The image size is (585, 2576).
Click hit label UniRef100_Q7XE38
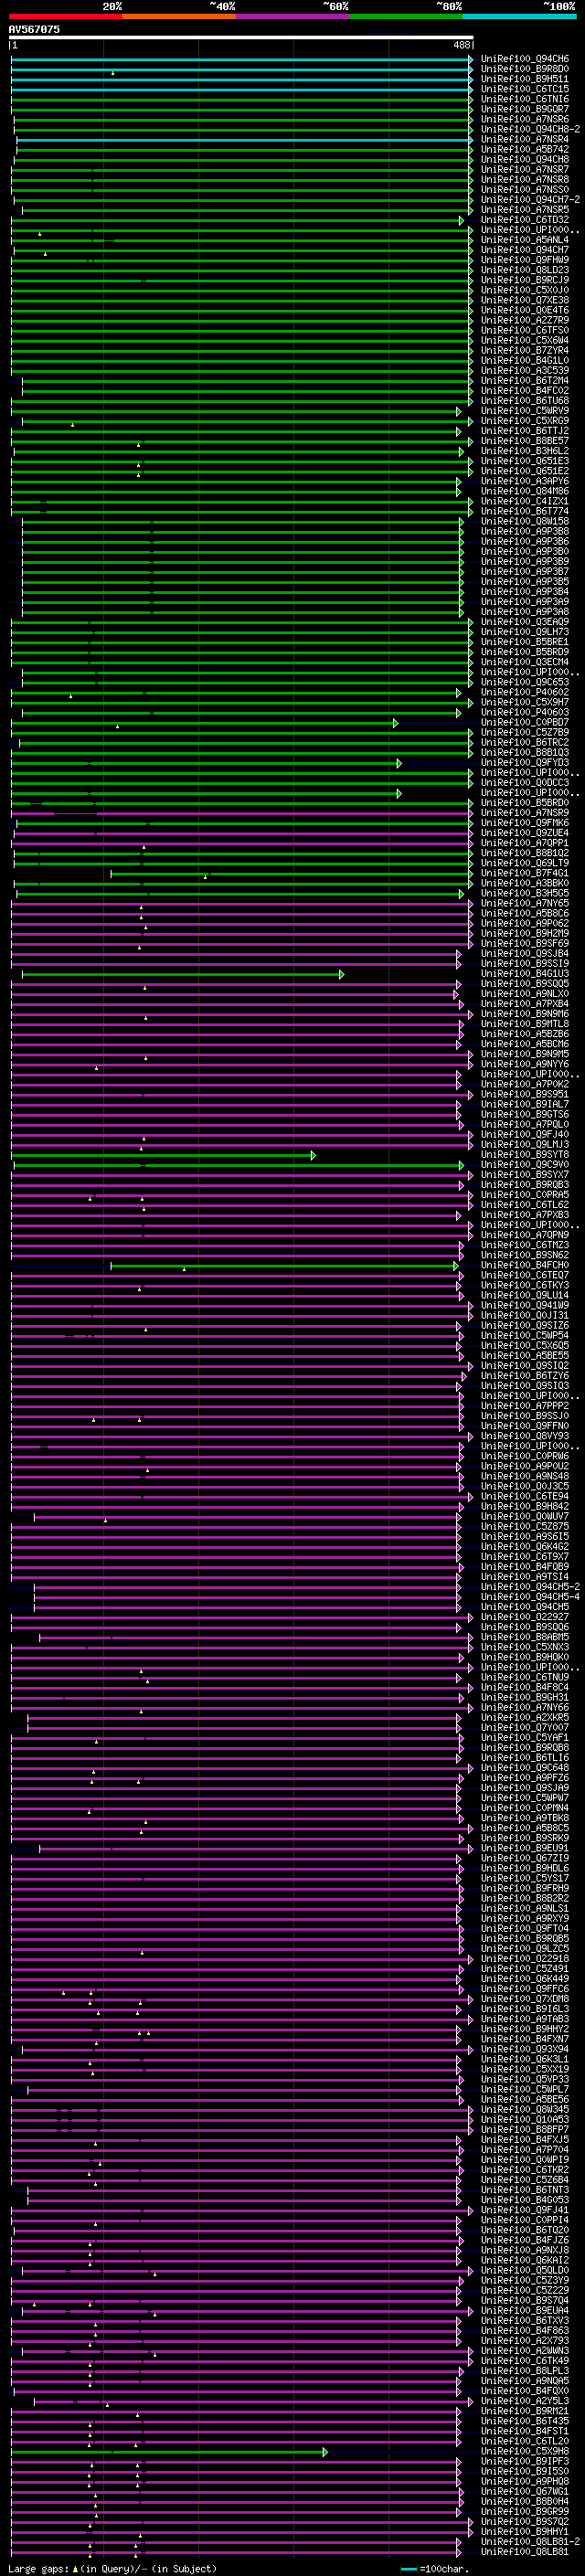[x=525, y=300]
